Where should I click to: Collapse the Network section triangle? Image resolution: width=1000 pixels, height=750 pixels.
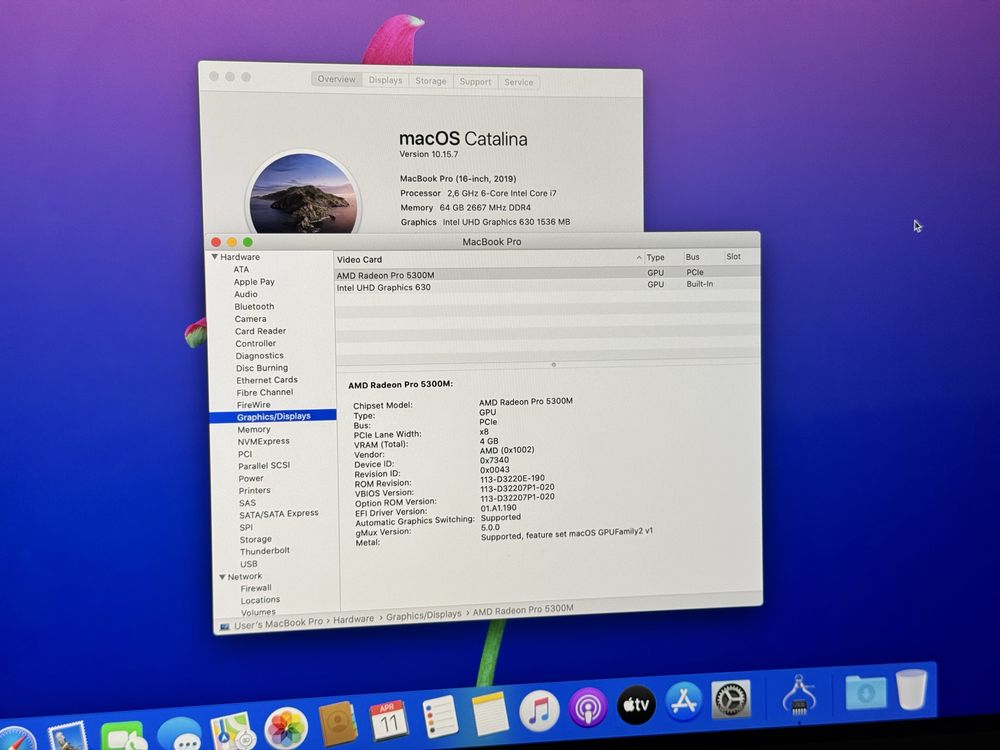tap(222, 577)
